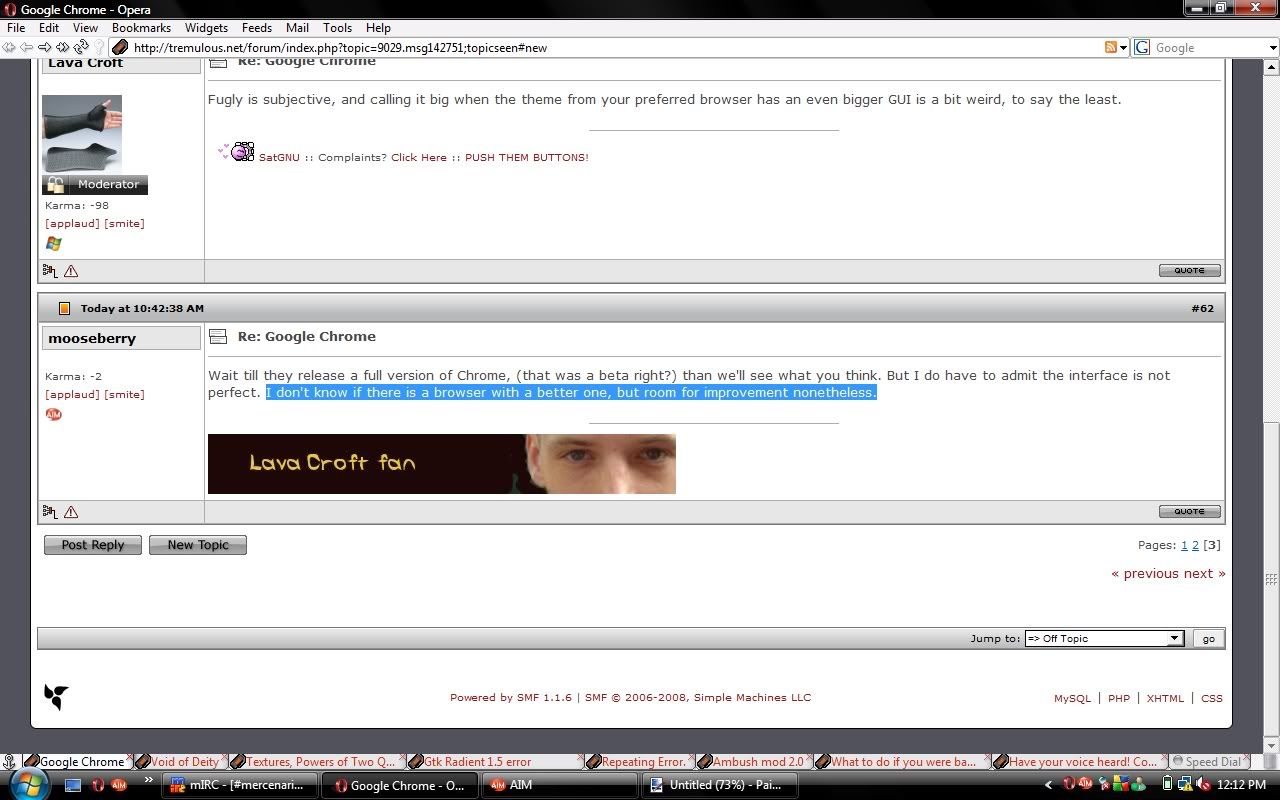This screenshot has width=1280, height=800.
Task: Open the Tools menu
Action: 337,27
